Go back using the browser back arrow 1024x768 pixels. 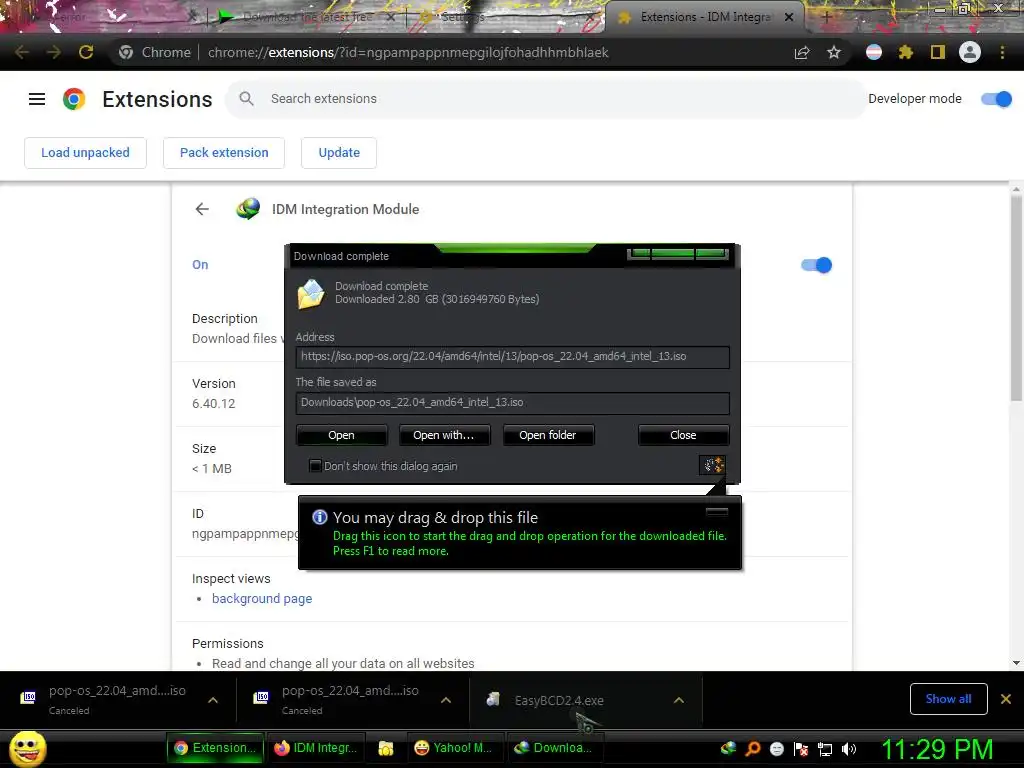click(x=22, y=52)
